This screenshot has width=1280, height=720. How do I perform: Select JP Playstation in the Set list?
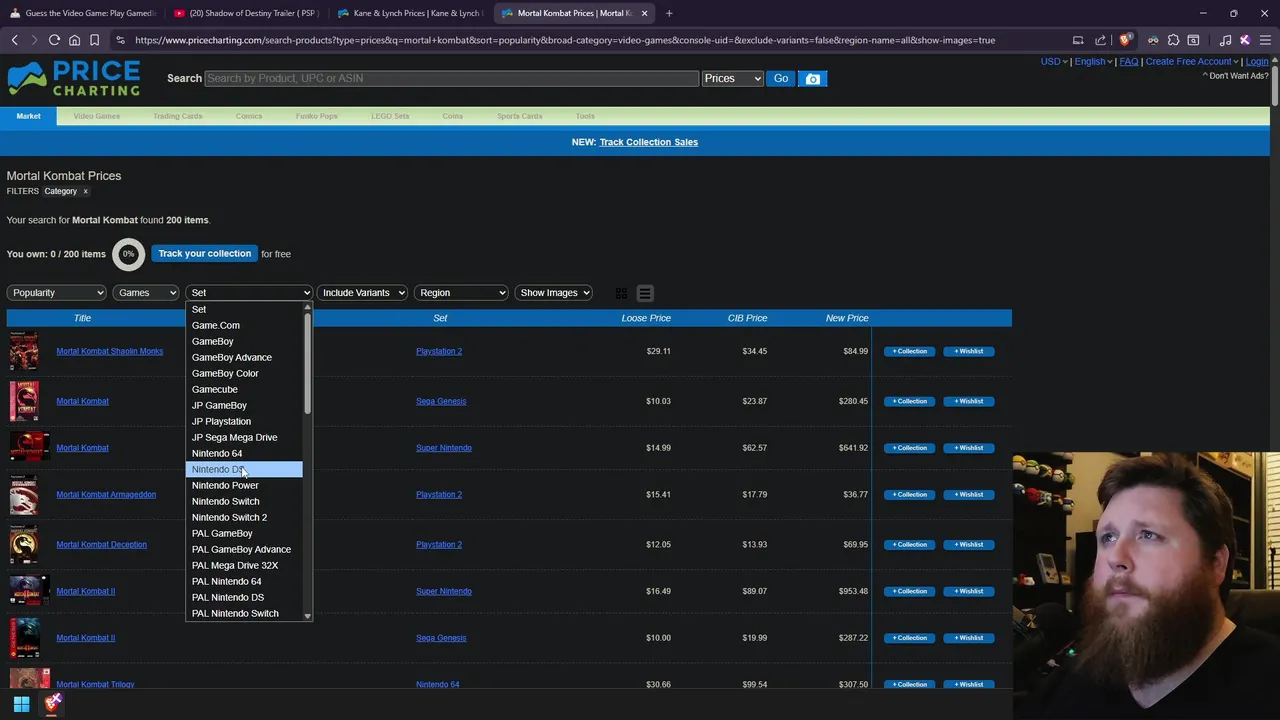tap(244, 421)
